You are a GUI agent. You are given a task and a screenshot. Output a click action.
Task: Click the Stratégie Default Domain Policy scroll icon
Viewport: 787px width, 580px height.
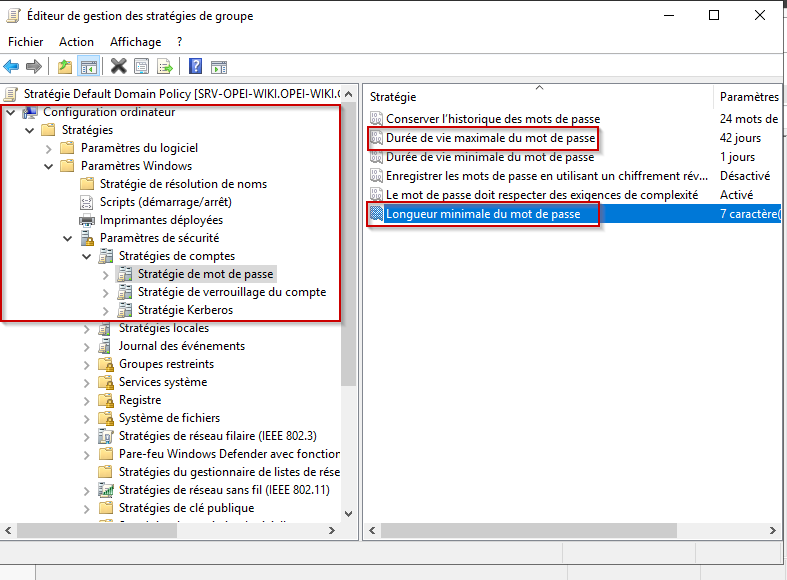pos(11,94)
